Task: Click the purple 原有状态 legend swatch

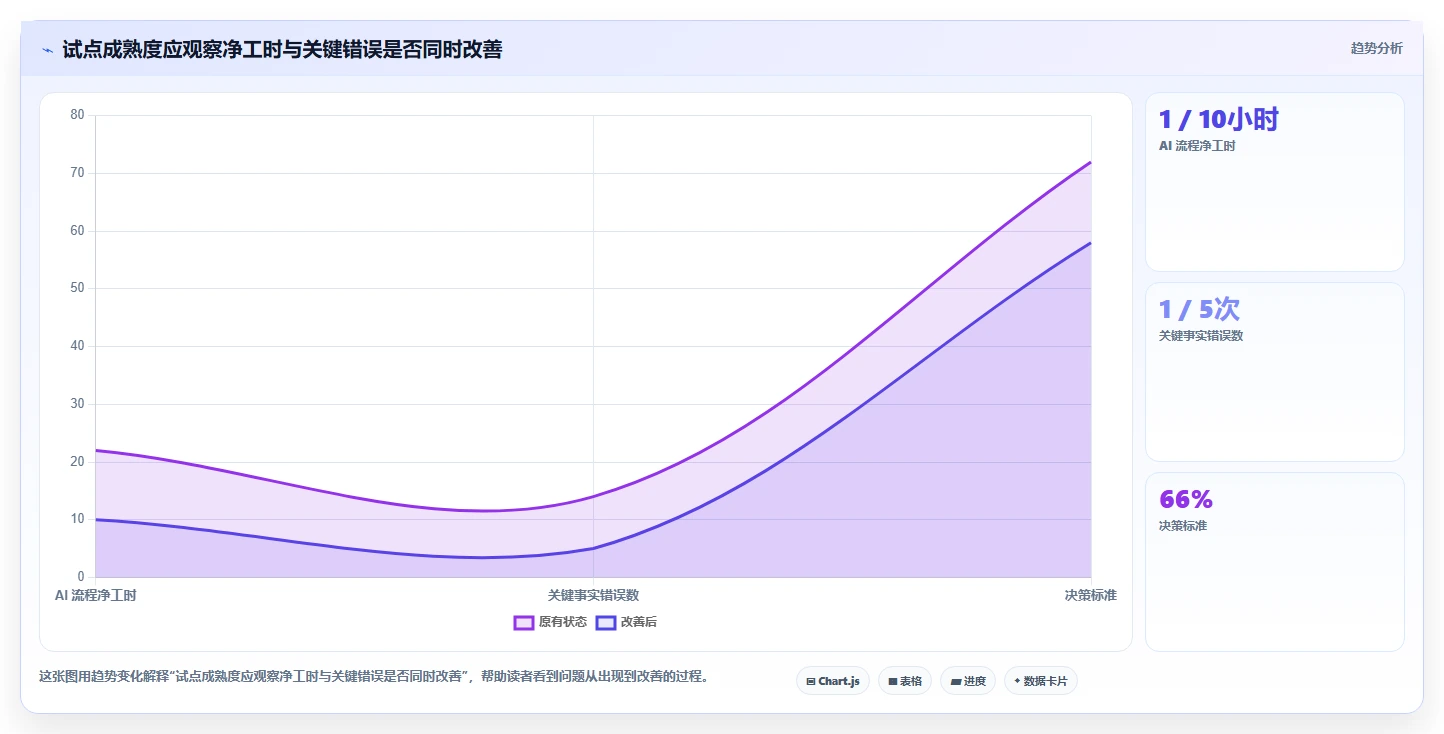Action: [523, 622]
